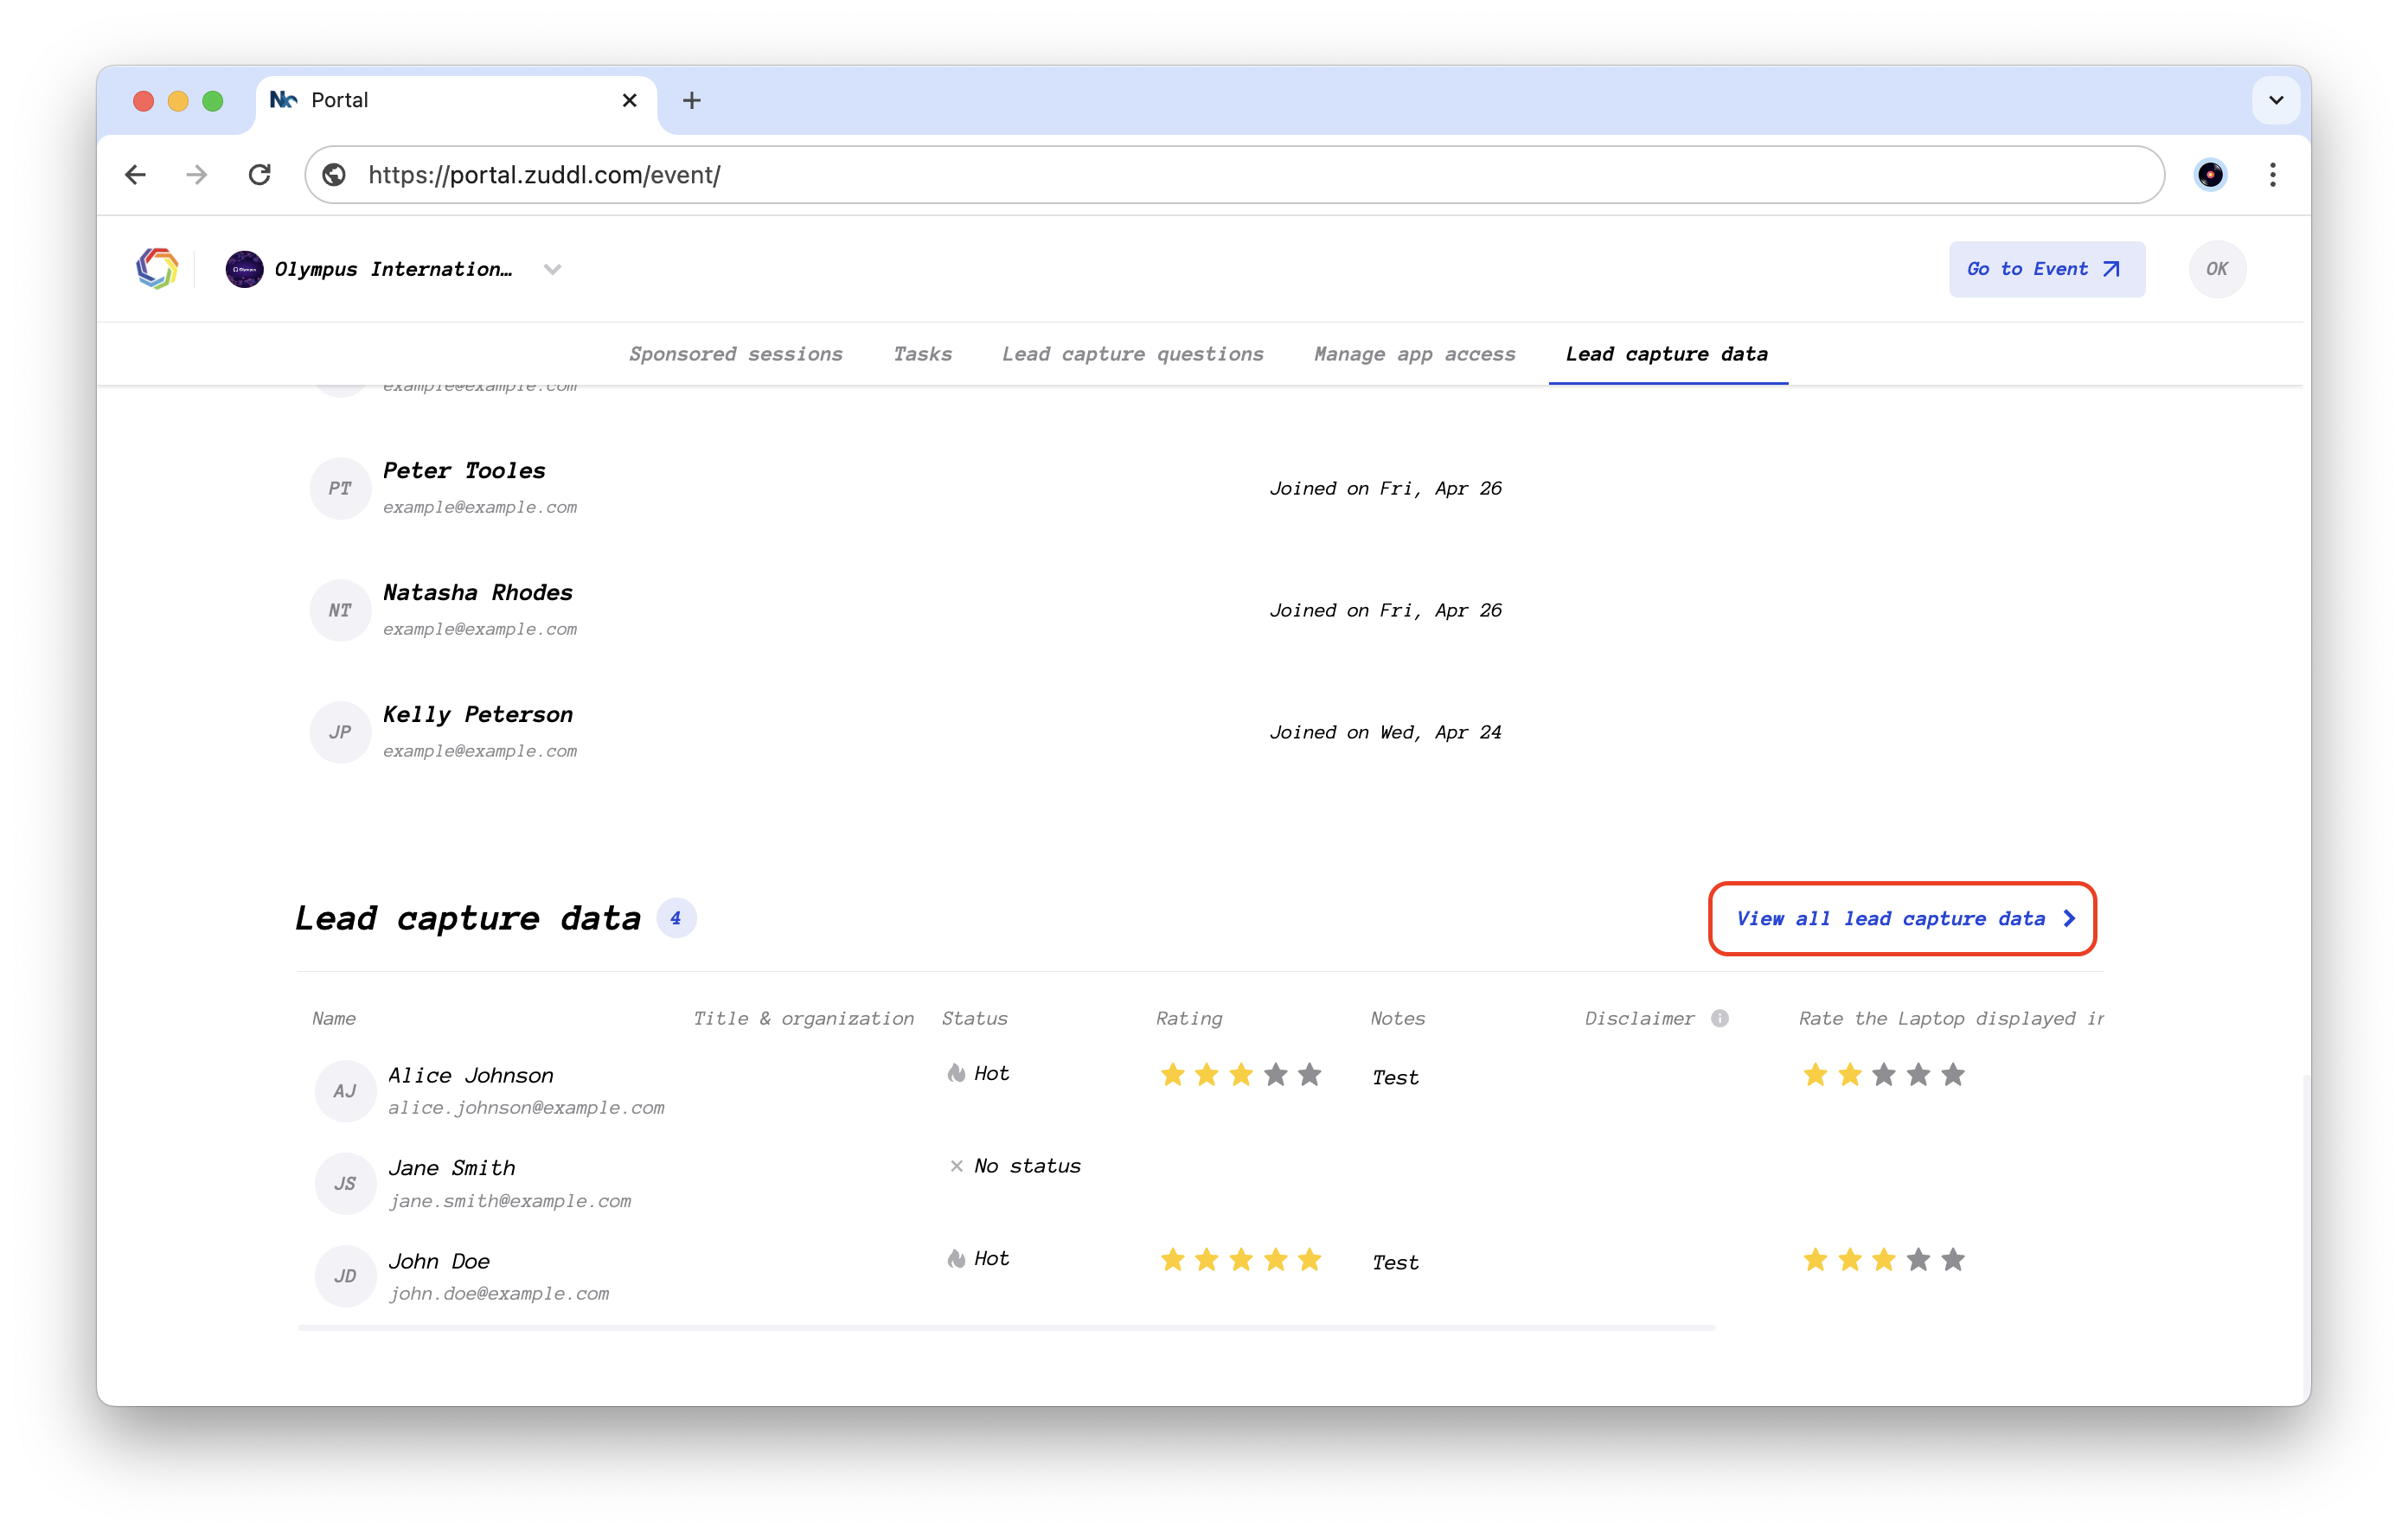The image size is (2408, 1534).
Task: Click the Zuddl colorful logo icon
Action: [x=157, y=269]
